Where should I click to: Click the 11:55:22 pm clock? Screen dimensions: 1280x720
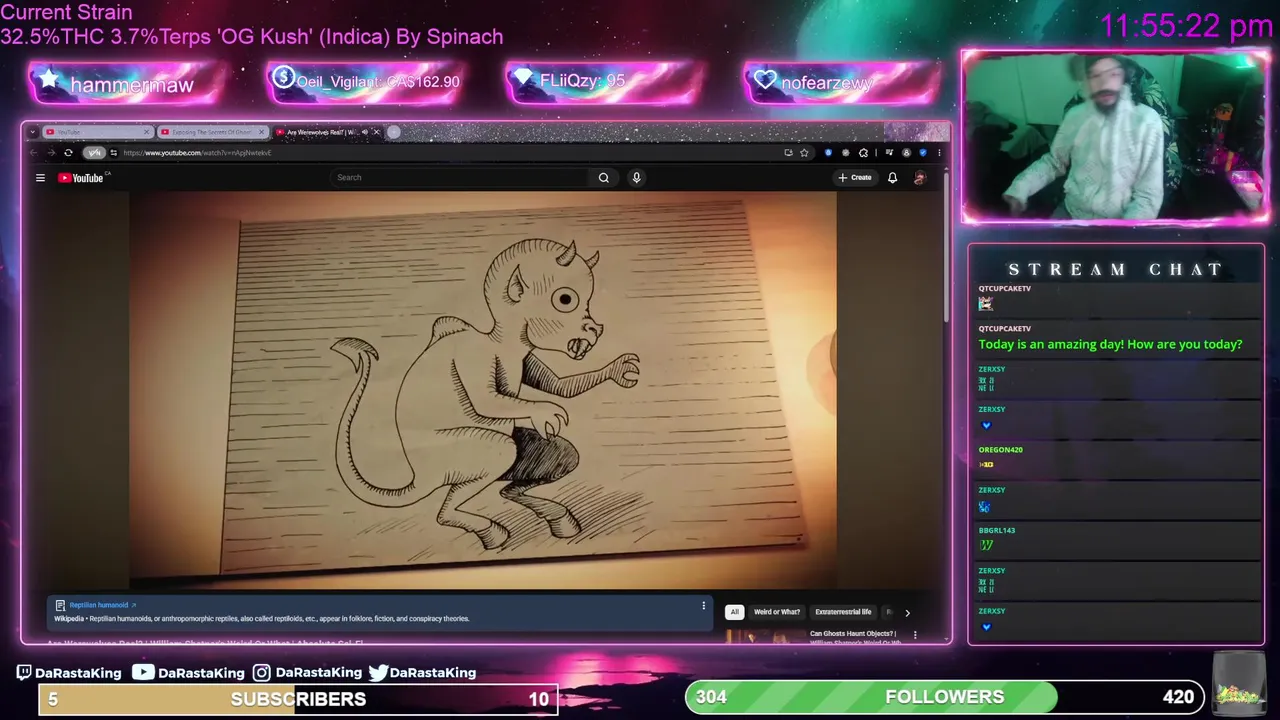pyautogui.click(x=1186, y=27)
